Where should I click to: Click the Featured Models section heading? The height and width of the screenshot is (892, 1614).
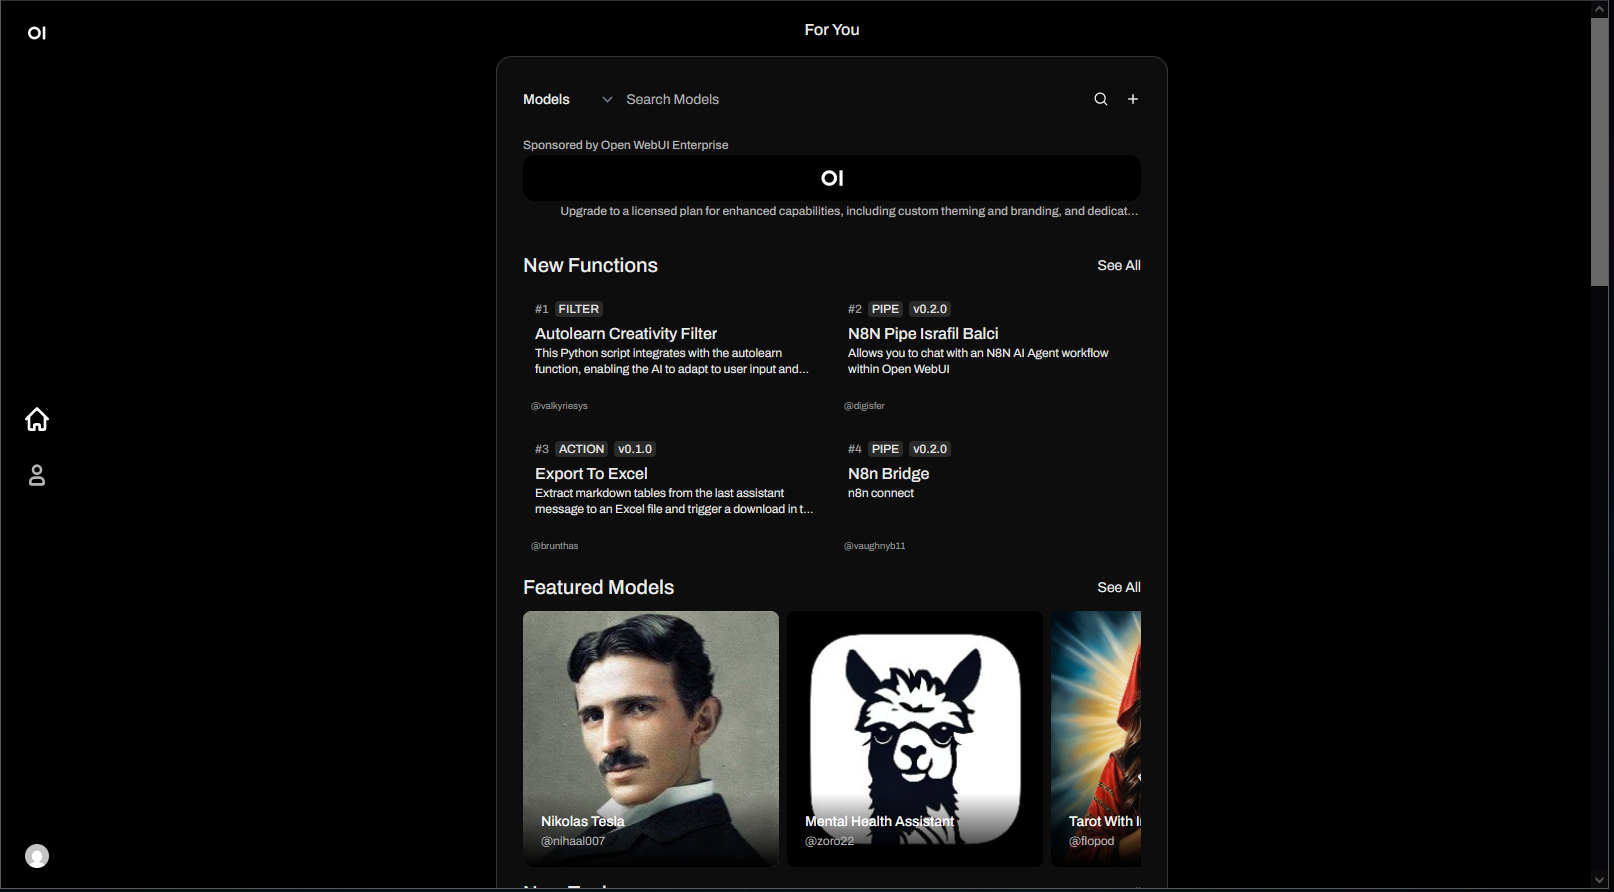click(598, 587)
